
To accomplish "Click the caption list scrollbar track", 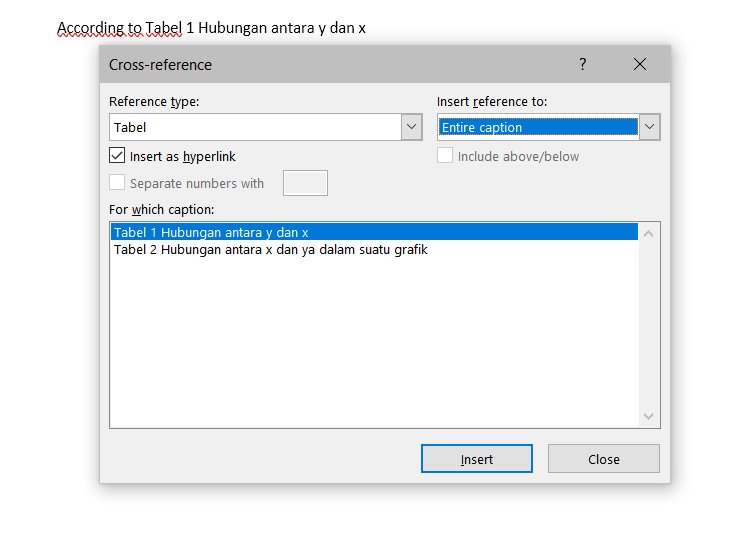I will 649,325.
